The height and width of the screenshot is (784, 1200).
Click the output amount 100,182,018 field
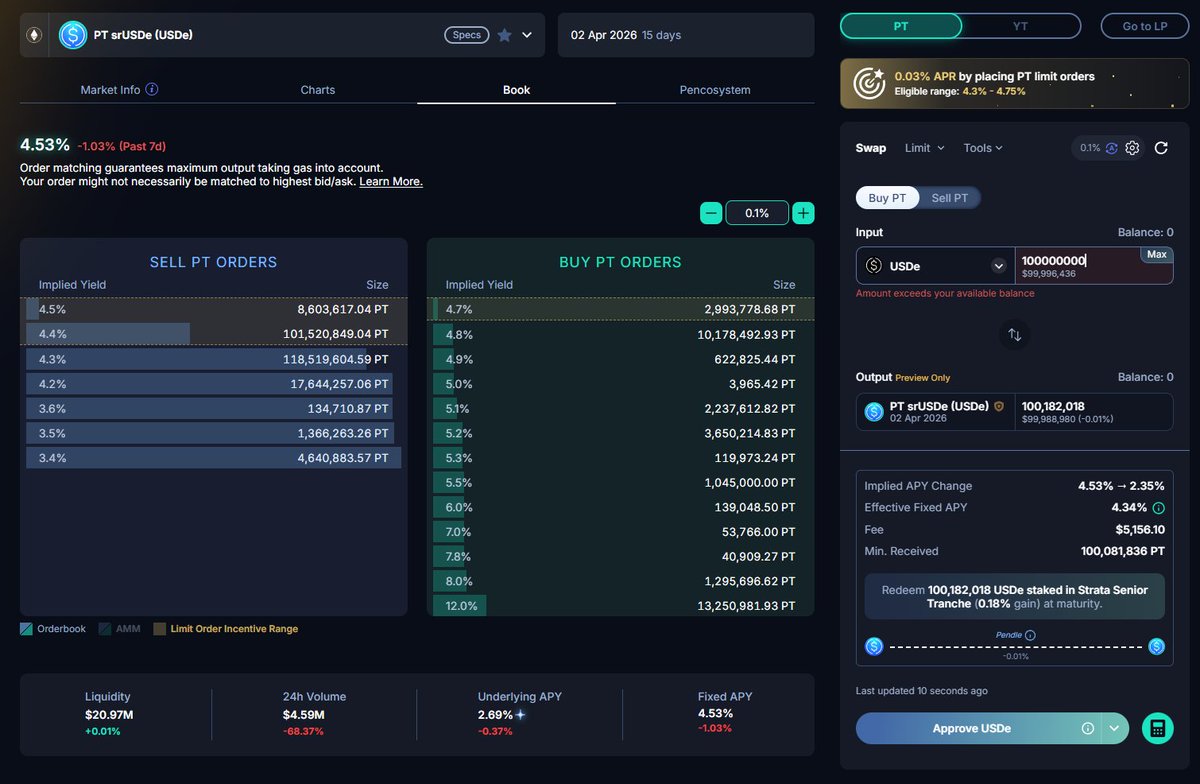[1094, 412]
